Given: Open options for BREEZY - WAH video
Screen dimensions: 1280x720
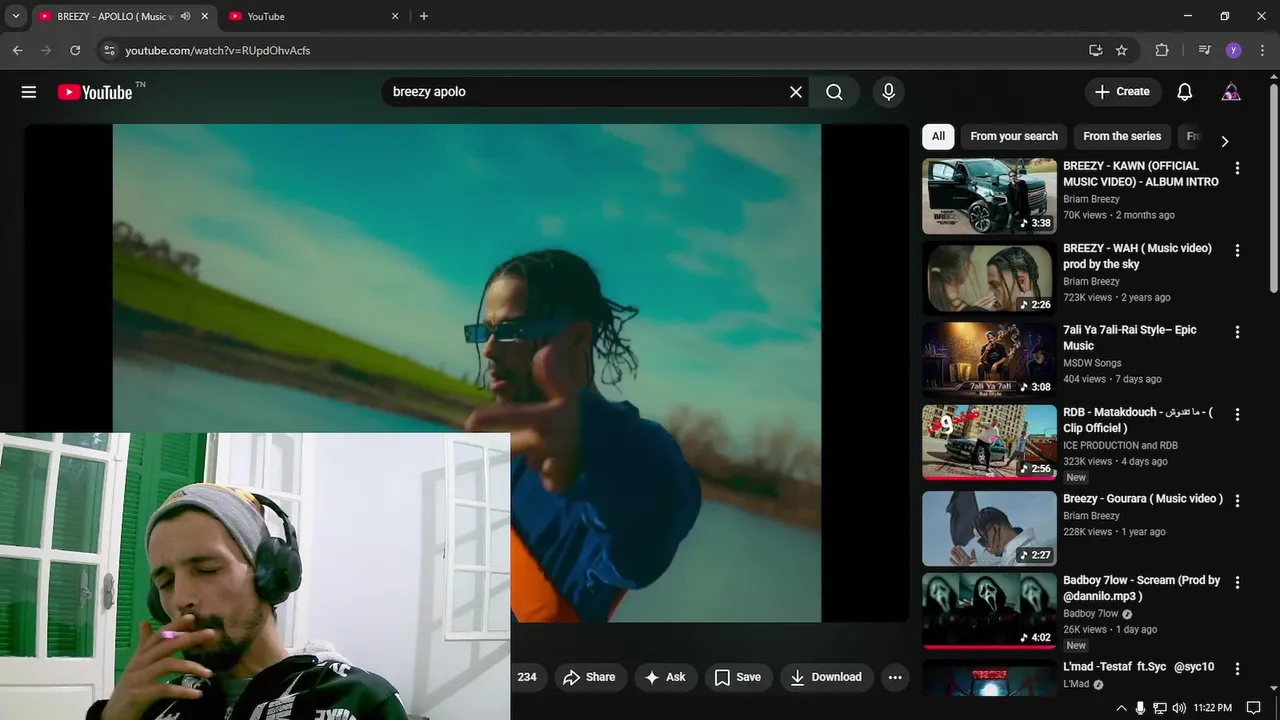Looking at the screenshot, I should coord(1237,250).
